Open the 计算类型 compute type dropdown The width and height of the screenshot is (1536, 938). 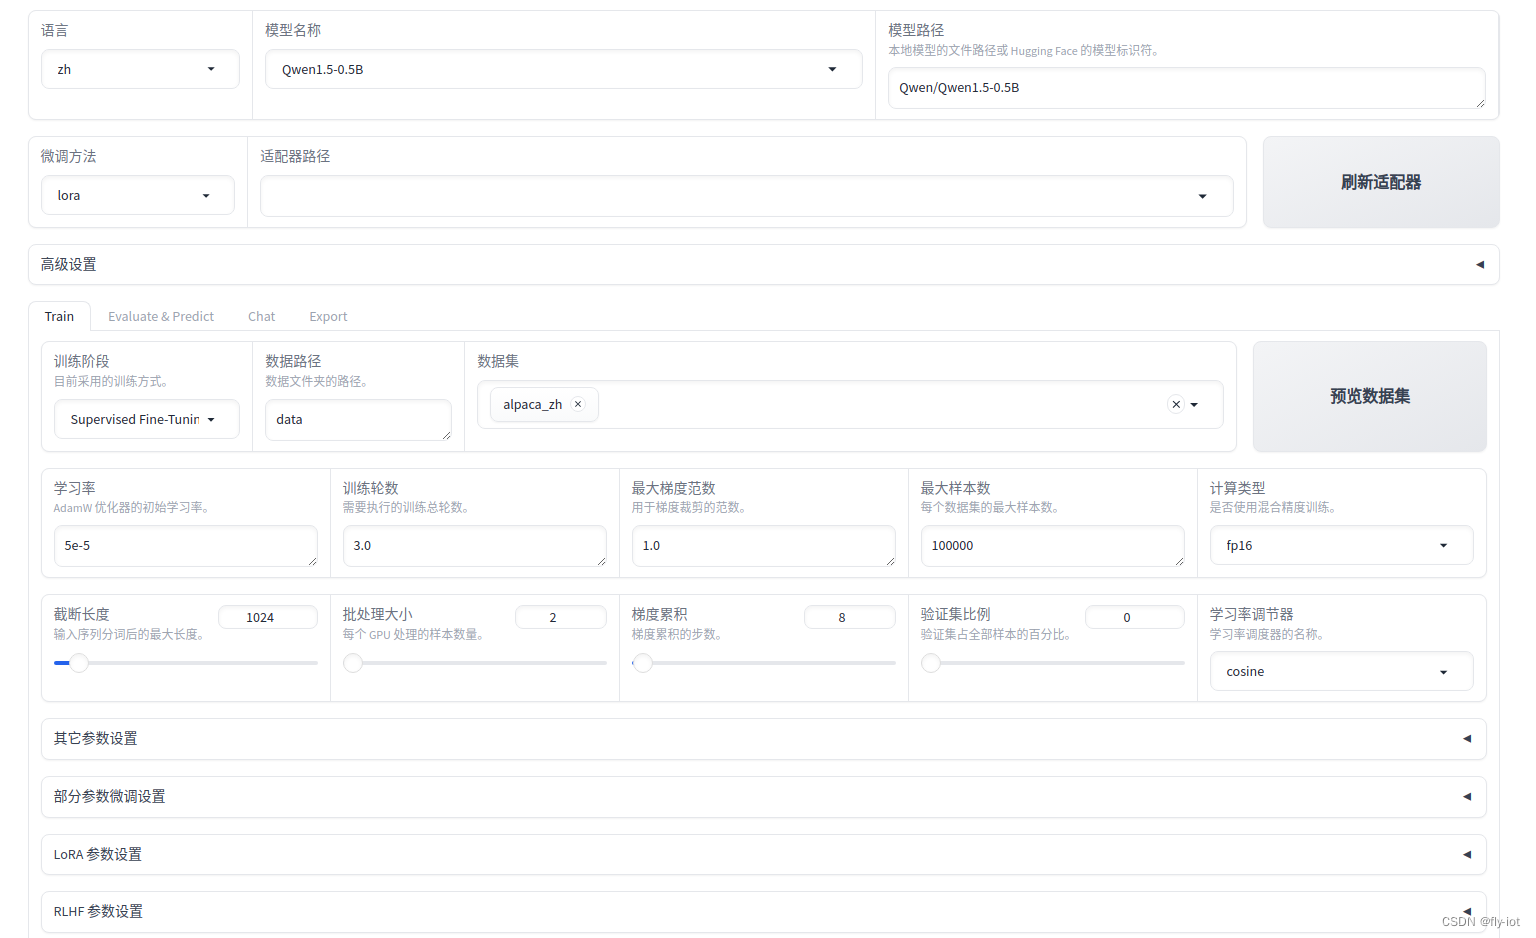point(1341,545)
